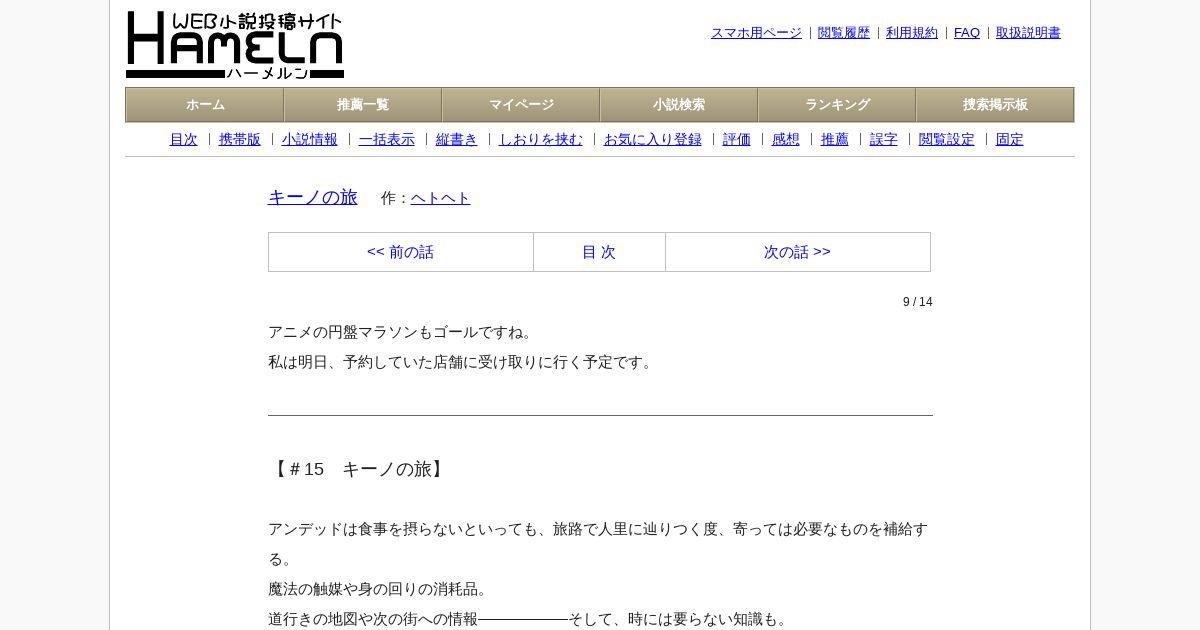
Task: Open the 推薦一覧 tab
Action: click(x=363, y=105)
